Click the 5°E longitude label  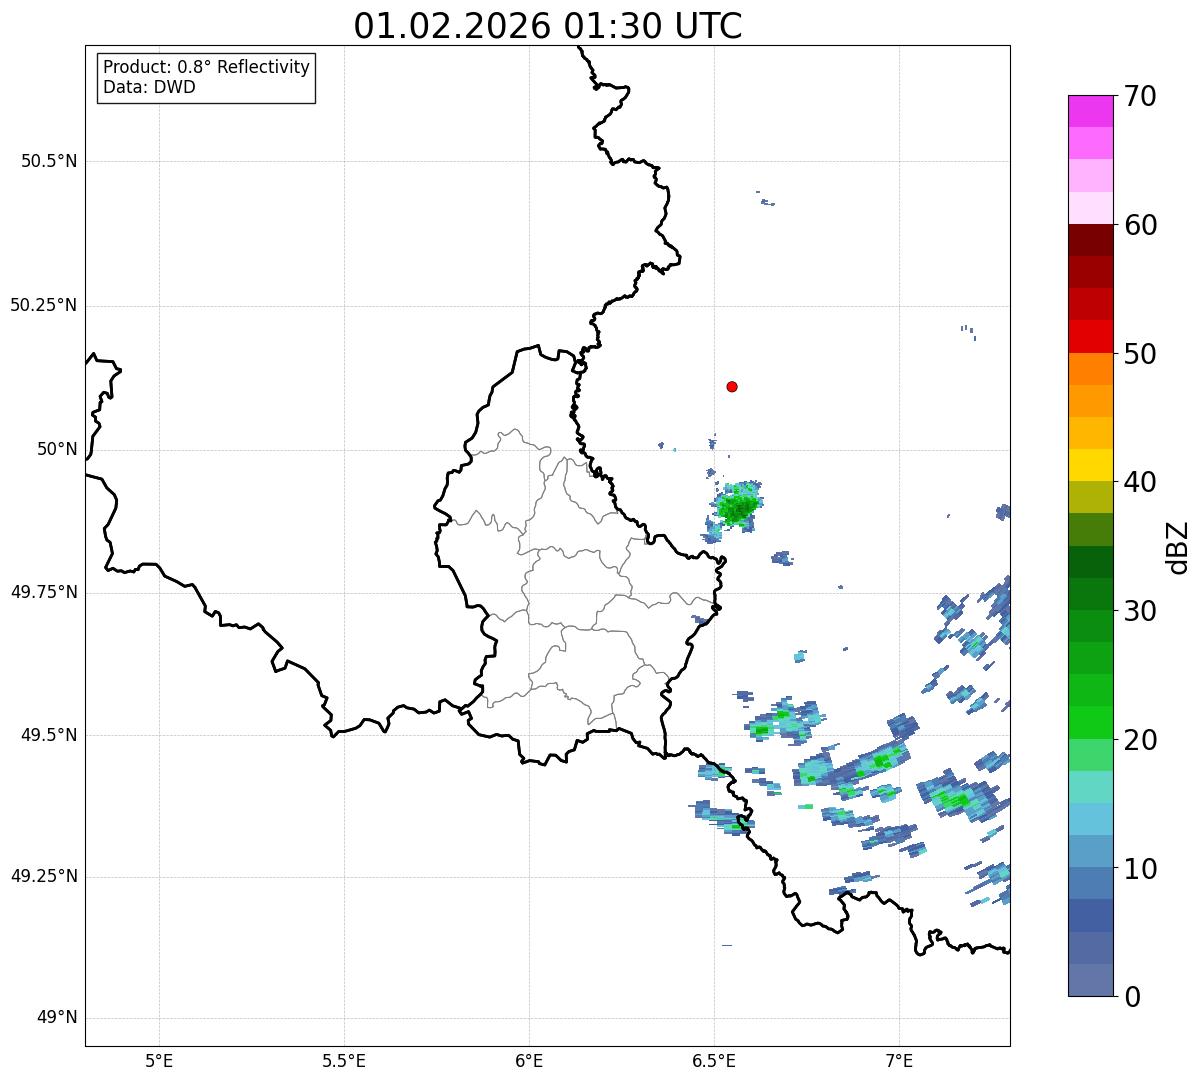click(159, 1060)
